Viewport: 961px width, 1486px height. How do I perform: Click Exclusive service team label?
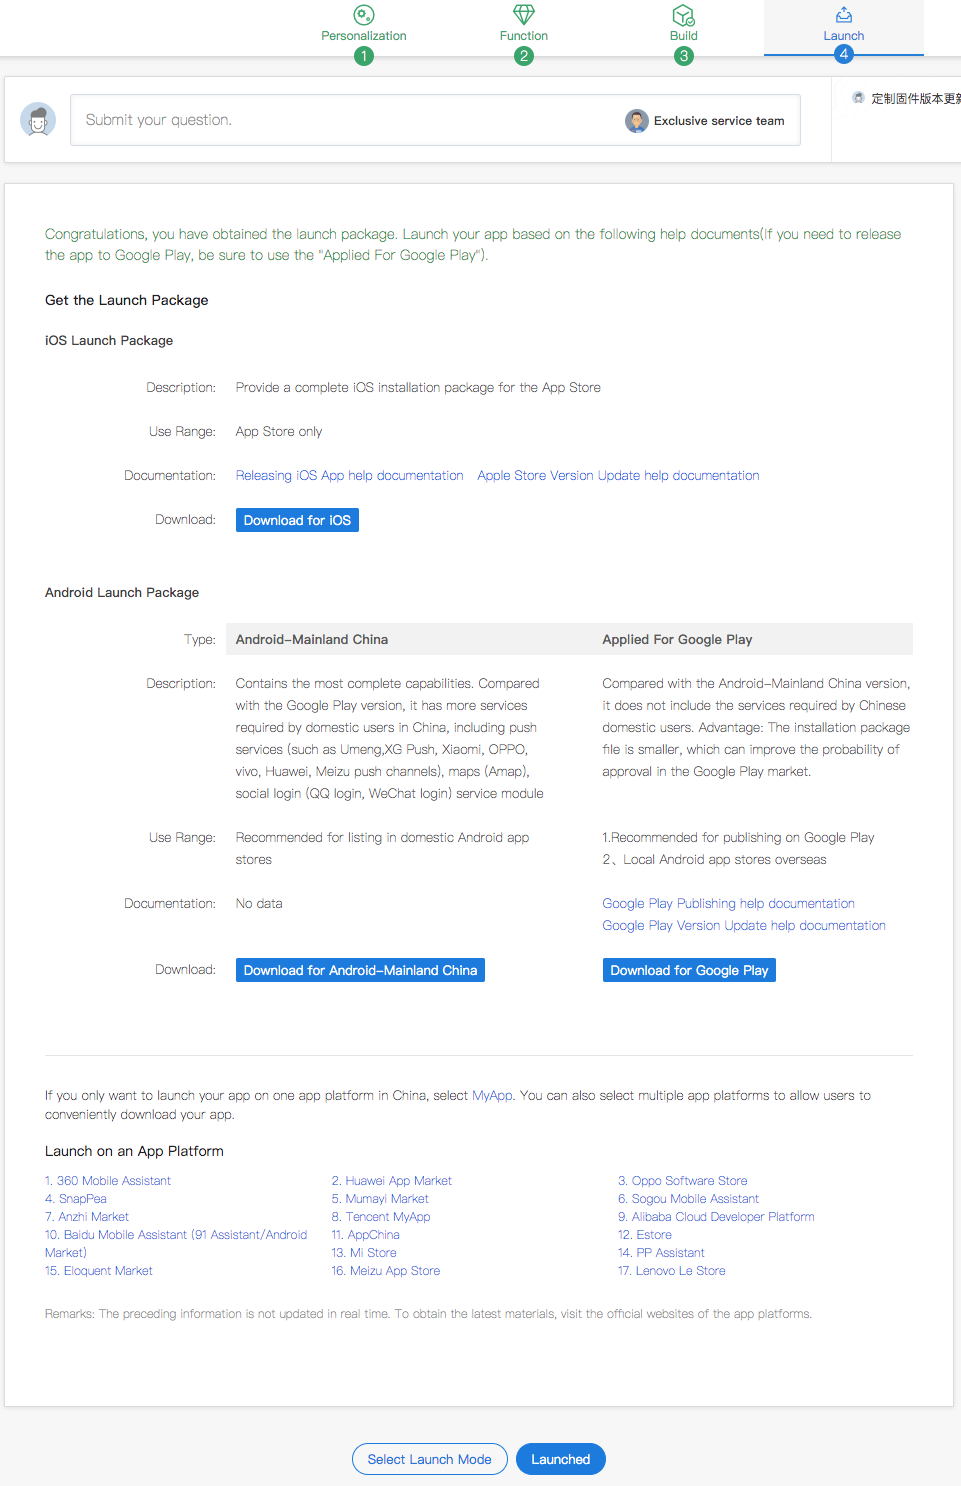[719, 121]
